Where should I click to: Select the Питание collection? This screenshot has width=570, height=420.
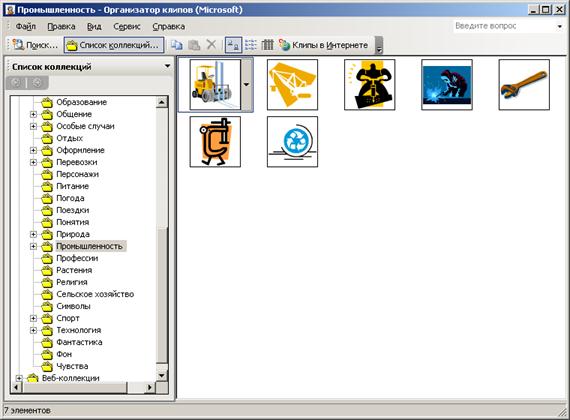click(72, 186)
